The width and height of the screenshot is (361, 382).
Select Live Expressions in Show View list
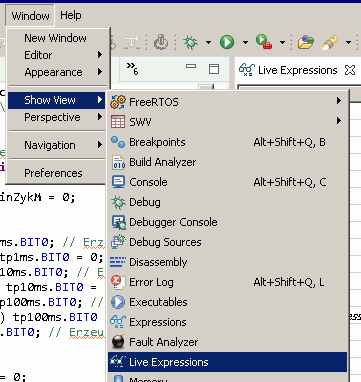227,362
